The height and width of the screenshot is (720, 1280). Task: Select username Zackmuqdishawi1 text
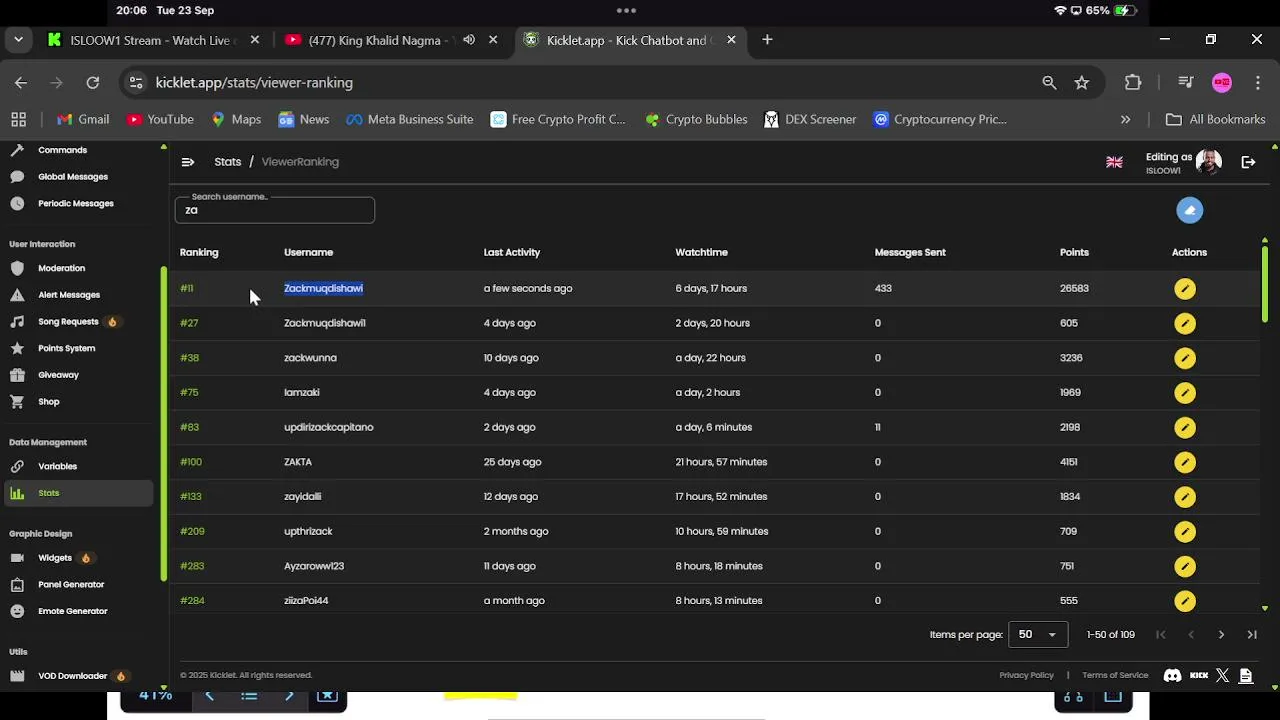(x=324, y=323)
